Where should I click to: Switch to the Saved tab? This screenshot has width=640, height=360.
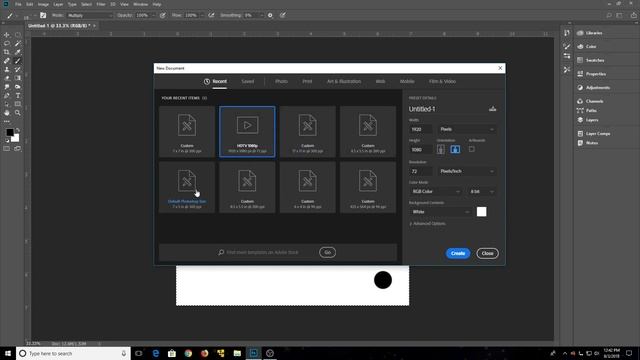click(x=247, y=82)
